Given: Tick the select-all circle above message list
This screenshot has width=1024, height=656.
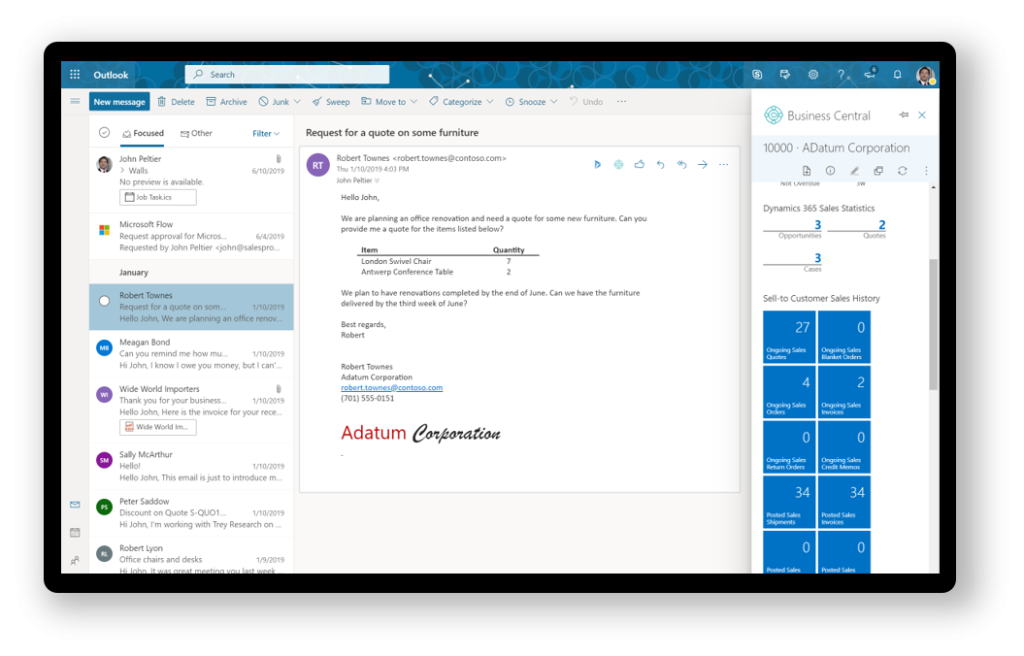Looking at the screenshot, I should 104,133.
